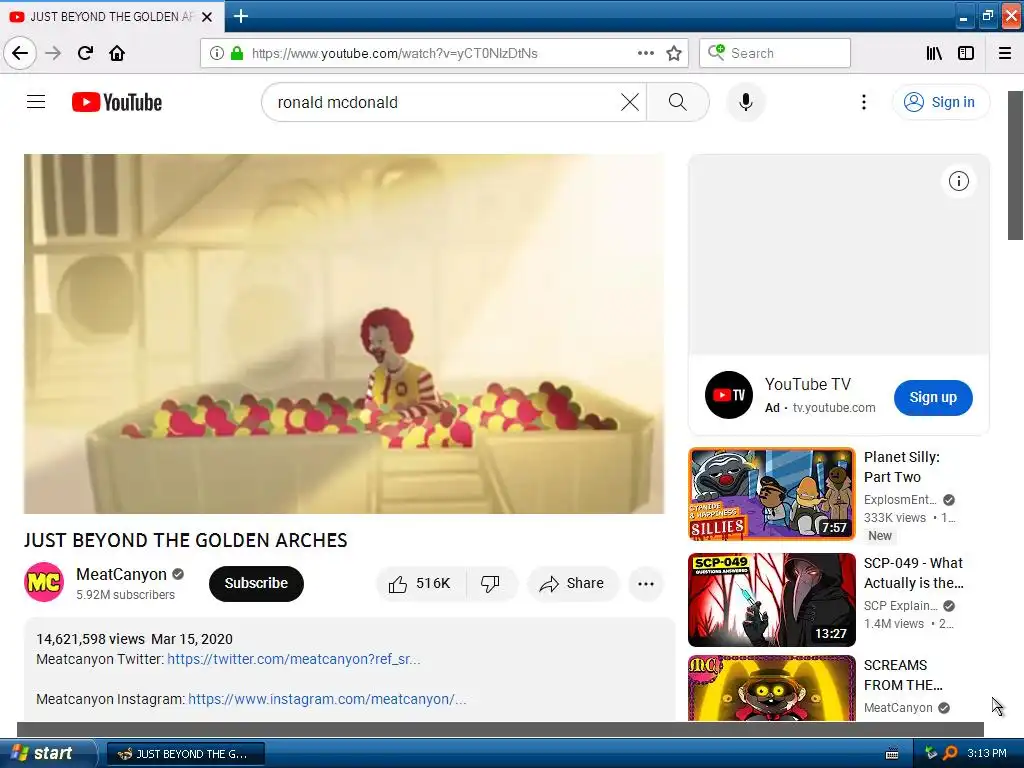Click the page vertical scrollbar thumb
The image size is (1024, 768).
(1016, 165)
